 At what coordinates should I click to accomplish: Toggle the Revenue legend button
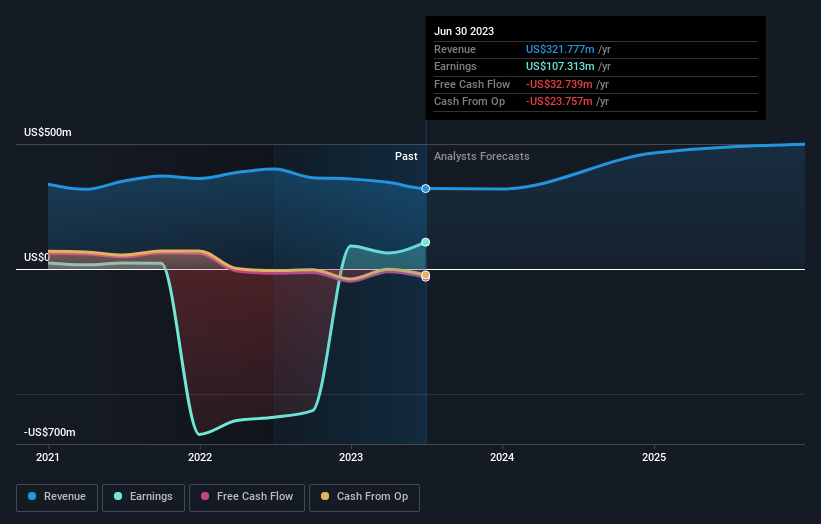57,497
